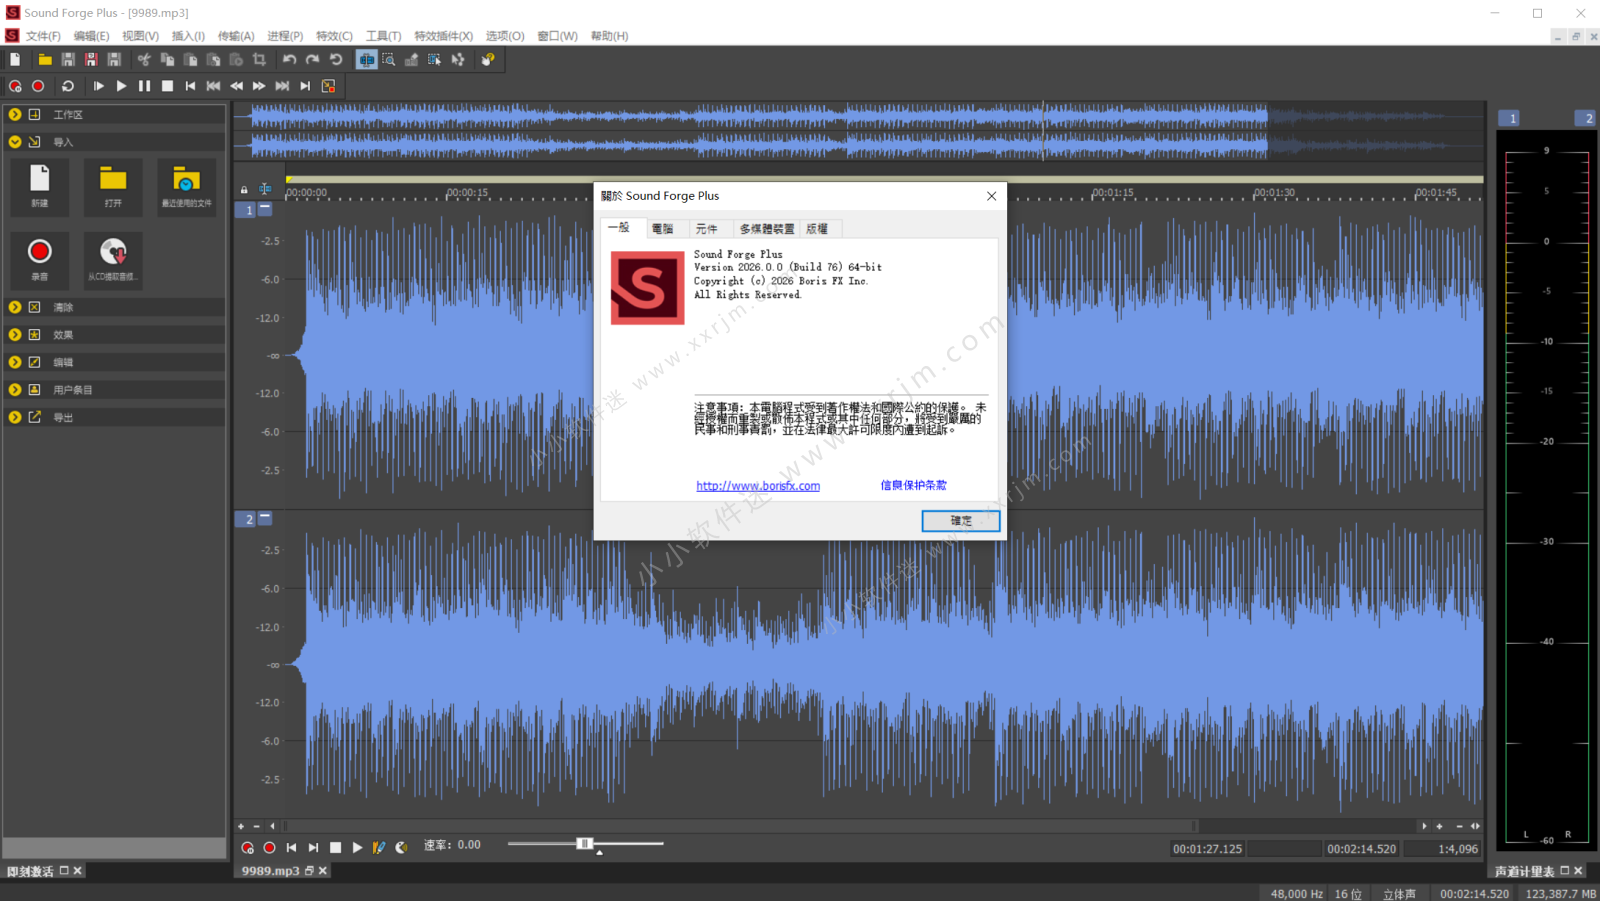
Task: Select the Magnify zoom tool
Action: pyautogui.click(x=389, y=60)
